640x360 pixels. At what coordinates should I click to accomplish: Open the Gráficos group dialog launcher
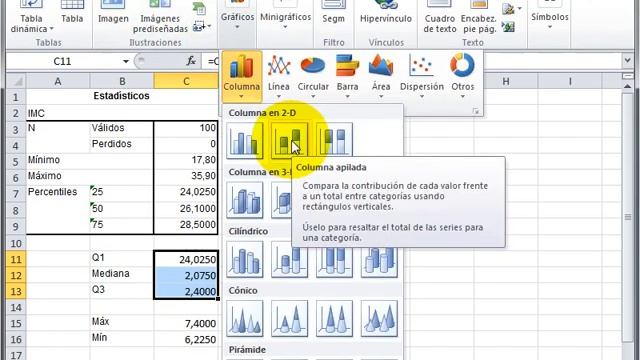476,111
